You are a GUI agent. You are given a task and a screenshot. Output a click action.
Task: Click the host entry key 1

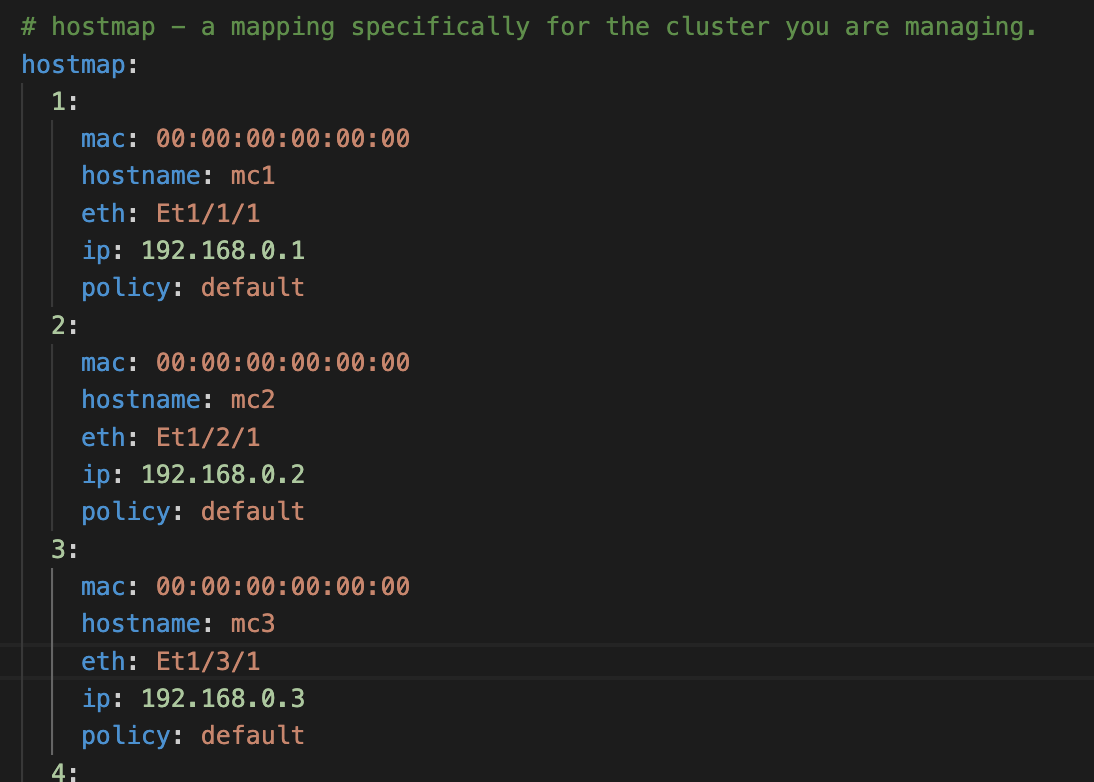[58, 102]
